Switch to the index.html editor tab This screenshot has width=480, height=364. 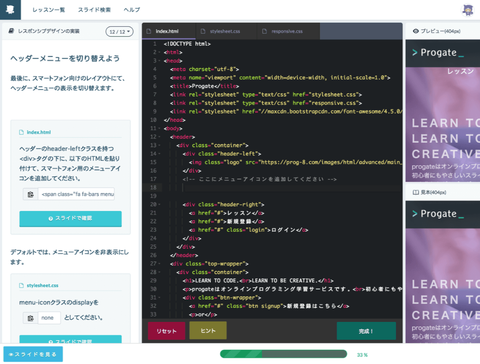pos(169,31)
